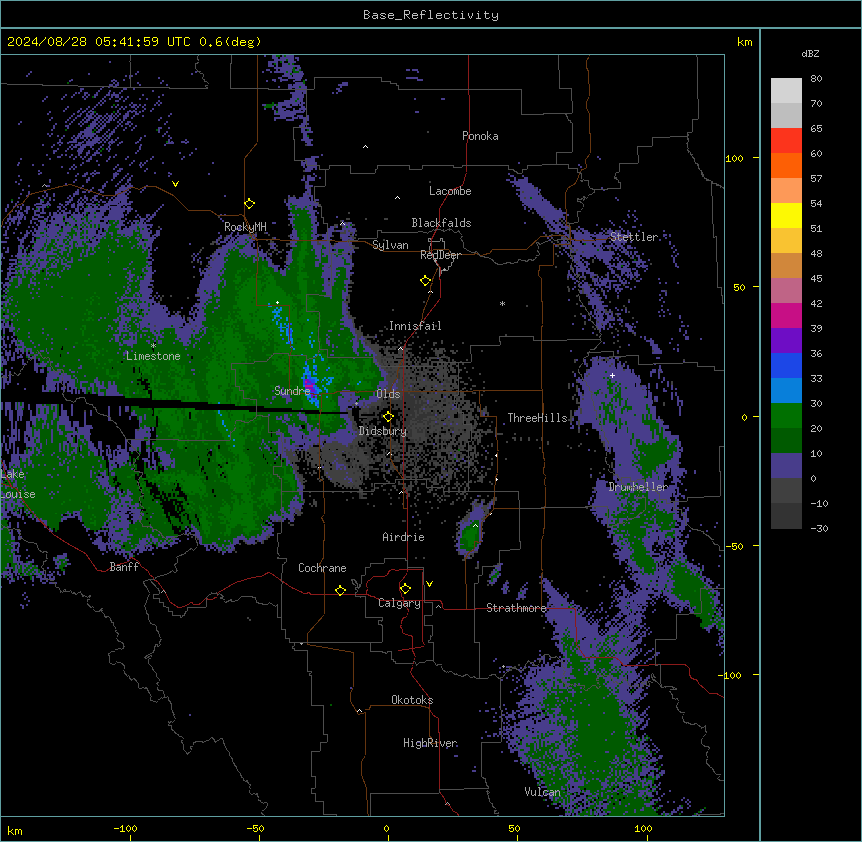Select the Drumheller label
Image resolution: width=862 pixels, height=842 pixels.
638,487
